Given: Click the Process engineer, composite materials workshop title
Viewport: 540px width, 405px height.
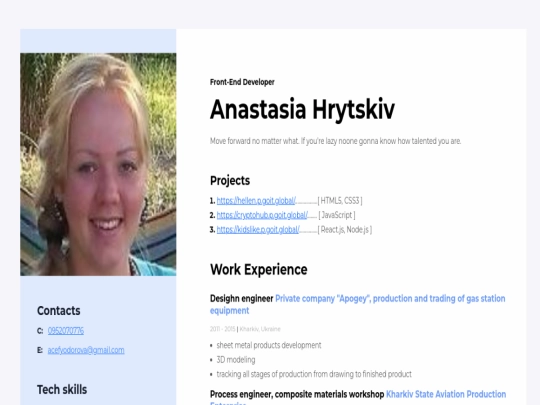Looking at the screenshot, I should [297, 394].
